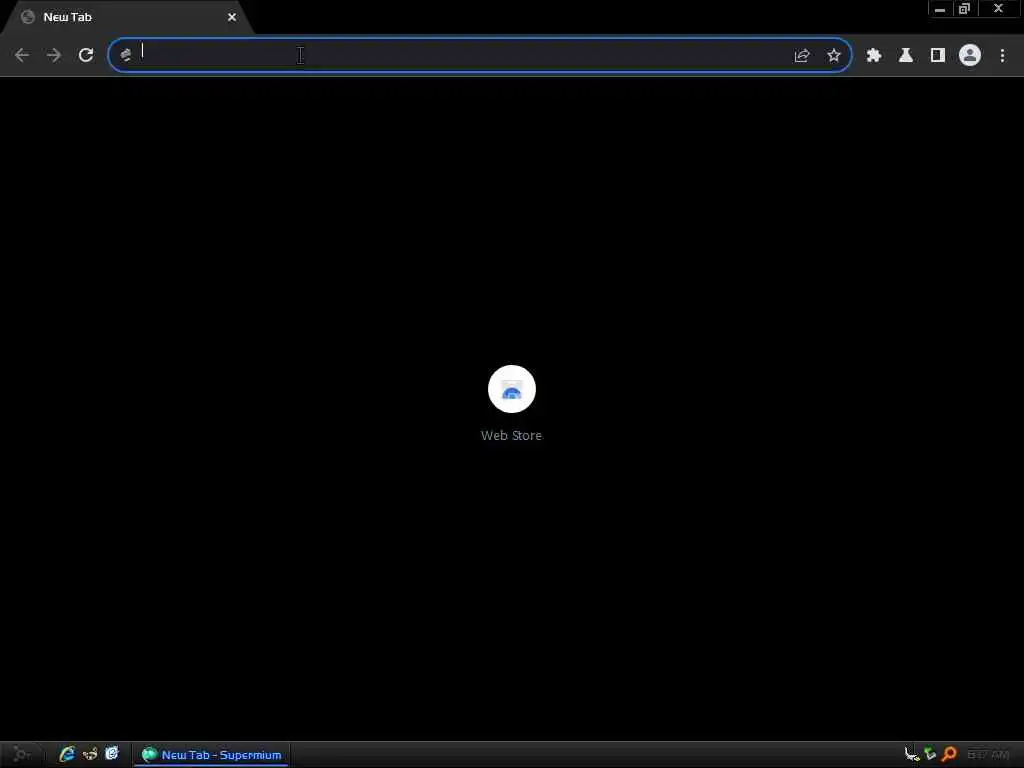Click the network tray icon
The image size is (1024, 768).
click(x=912, y=754)
